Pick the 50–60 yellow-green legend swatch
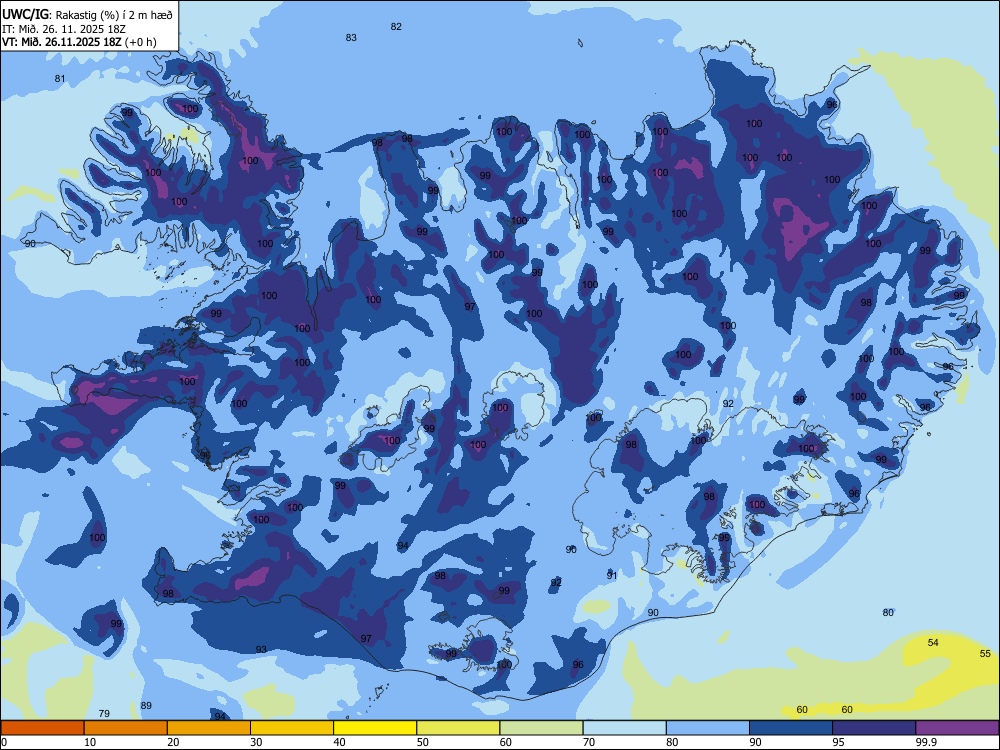Image resolution: width=1000 pixels, height=750 pixels. tap(458, 728)
